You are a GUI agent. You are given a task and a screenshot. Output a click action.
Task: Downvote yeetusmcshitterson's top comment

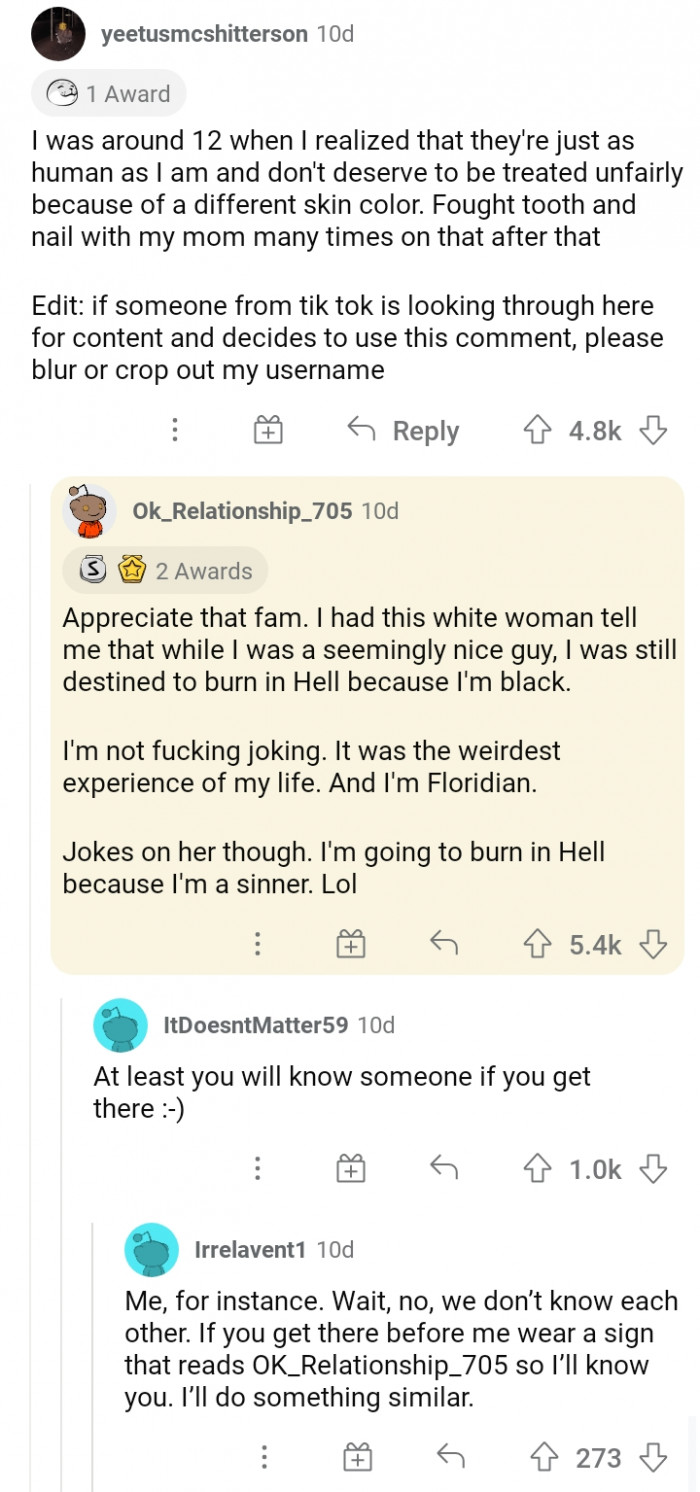point(653,431)
